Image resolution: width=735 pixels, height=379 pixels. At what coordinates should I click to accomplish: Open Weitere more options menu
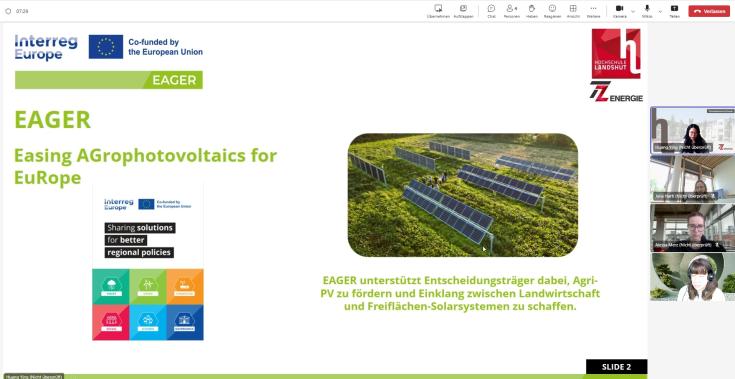point(593,11)
